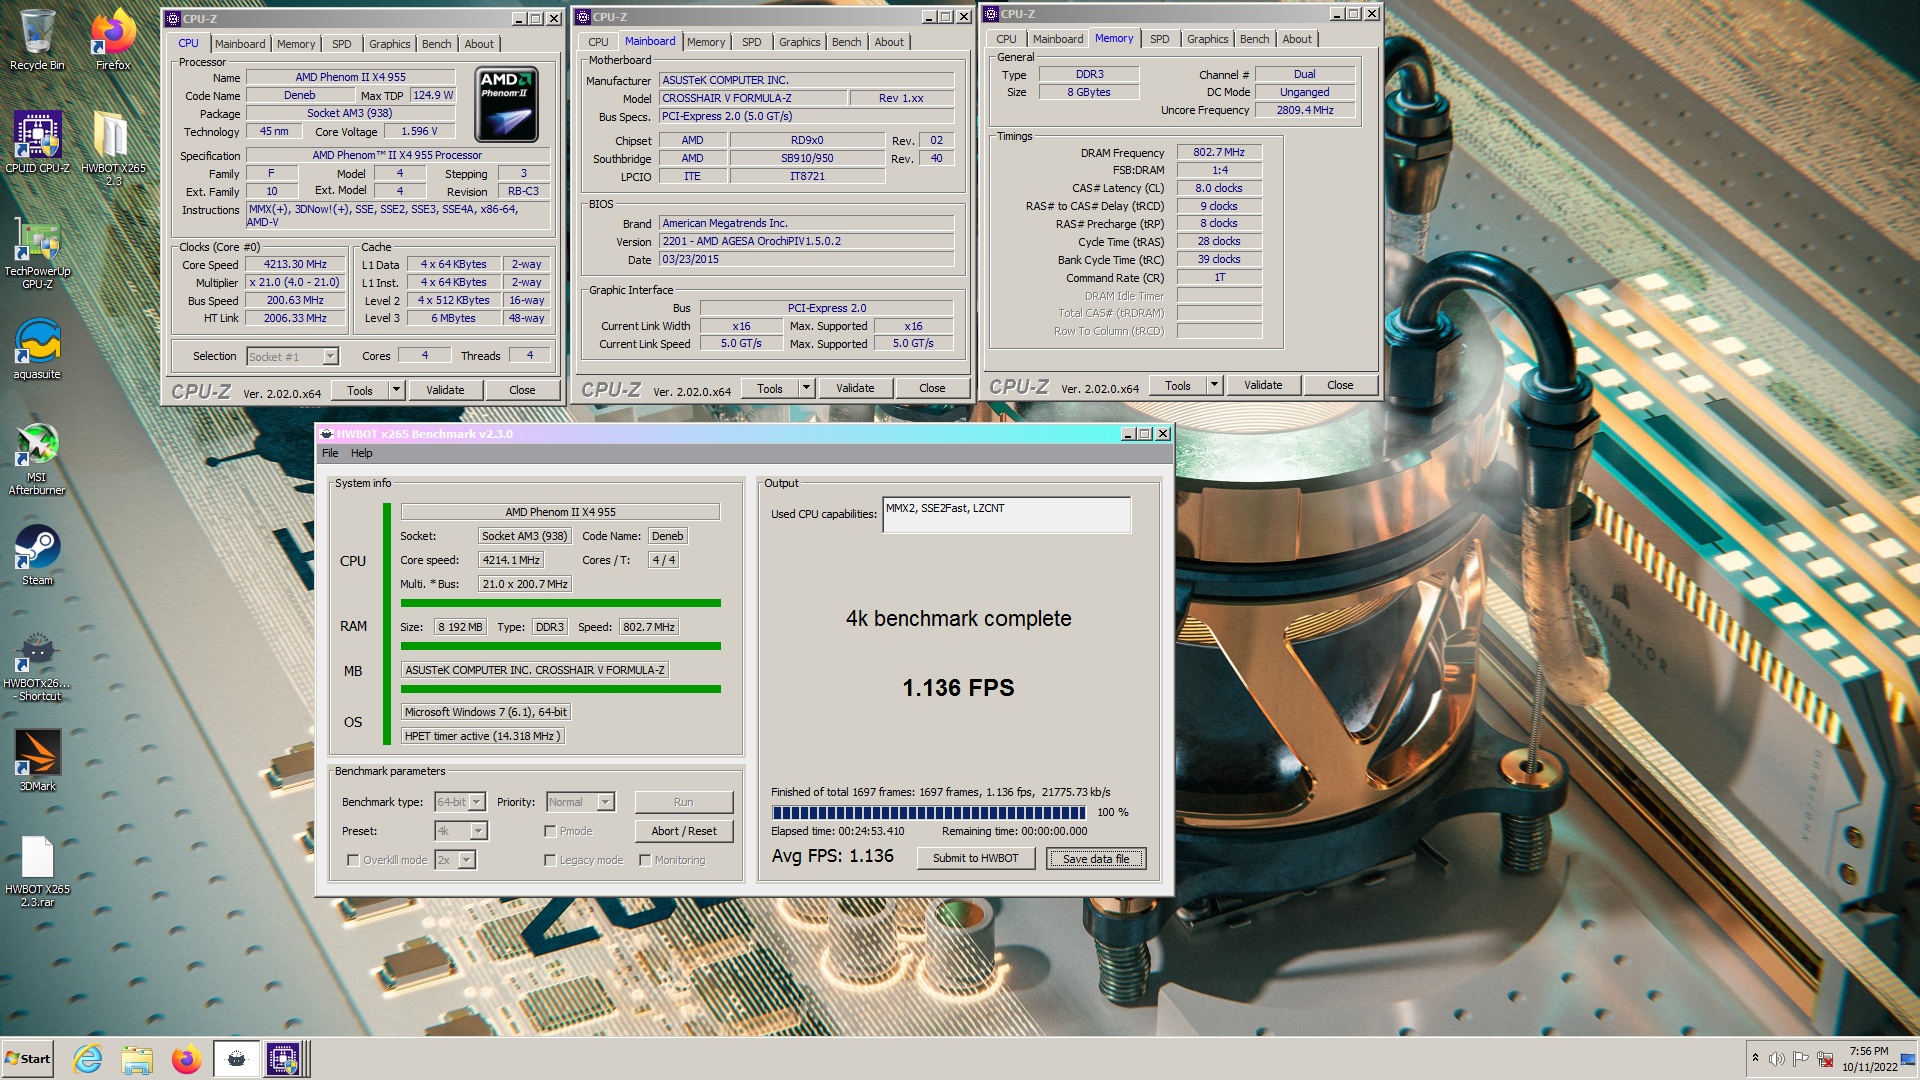Click the Show desktop strip on the taskbar
This screenshot has width=1920, height=1080.
(1909, 1059)
